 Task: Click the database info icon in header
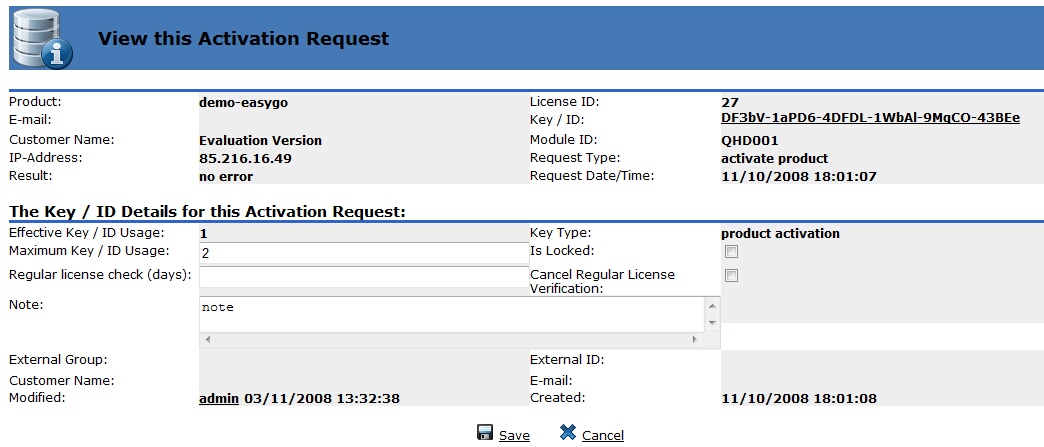[x=42, y=38]
